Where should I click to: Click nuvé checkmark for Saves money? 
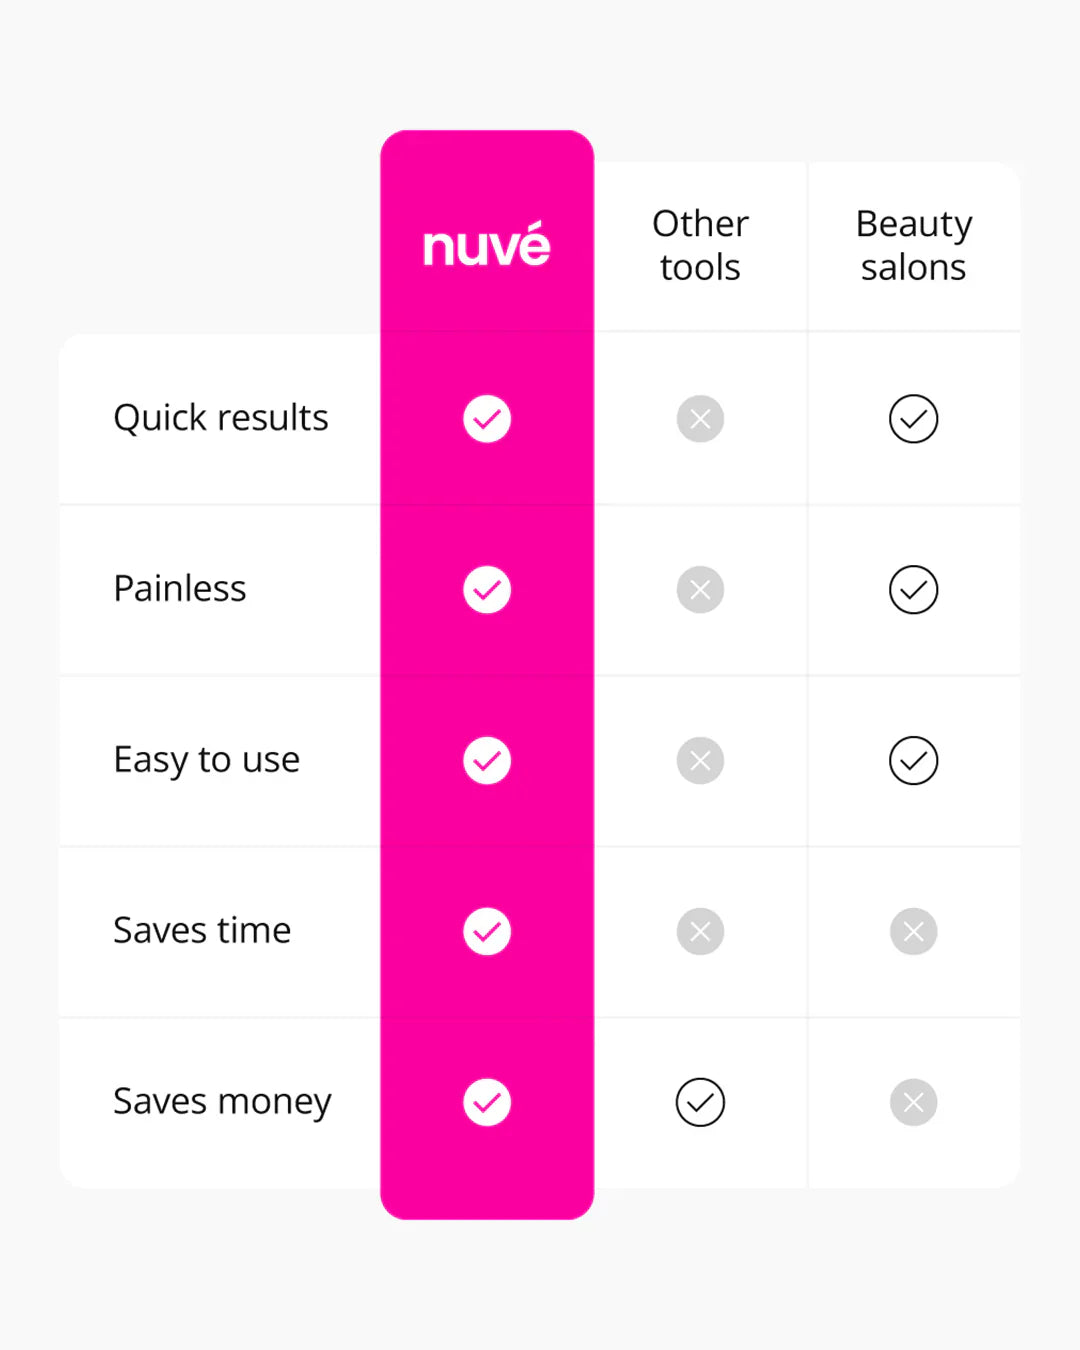click(x=487, y=1102)
